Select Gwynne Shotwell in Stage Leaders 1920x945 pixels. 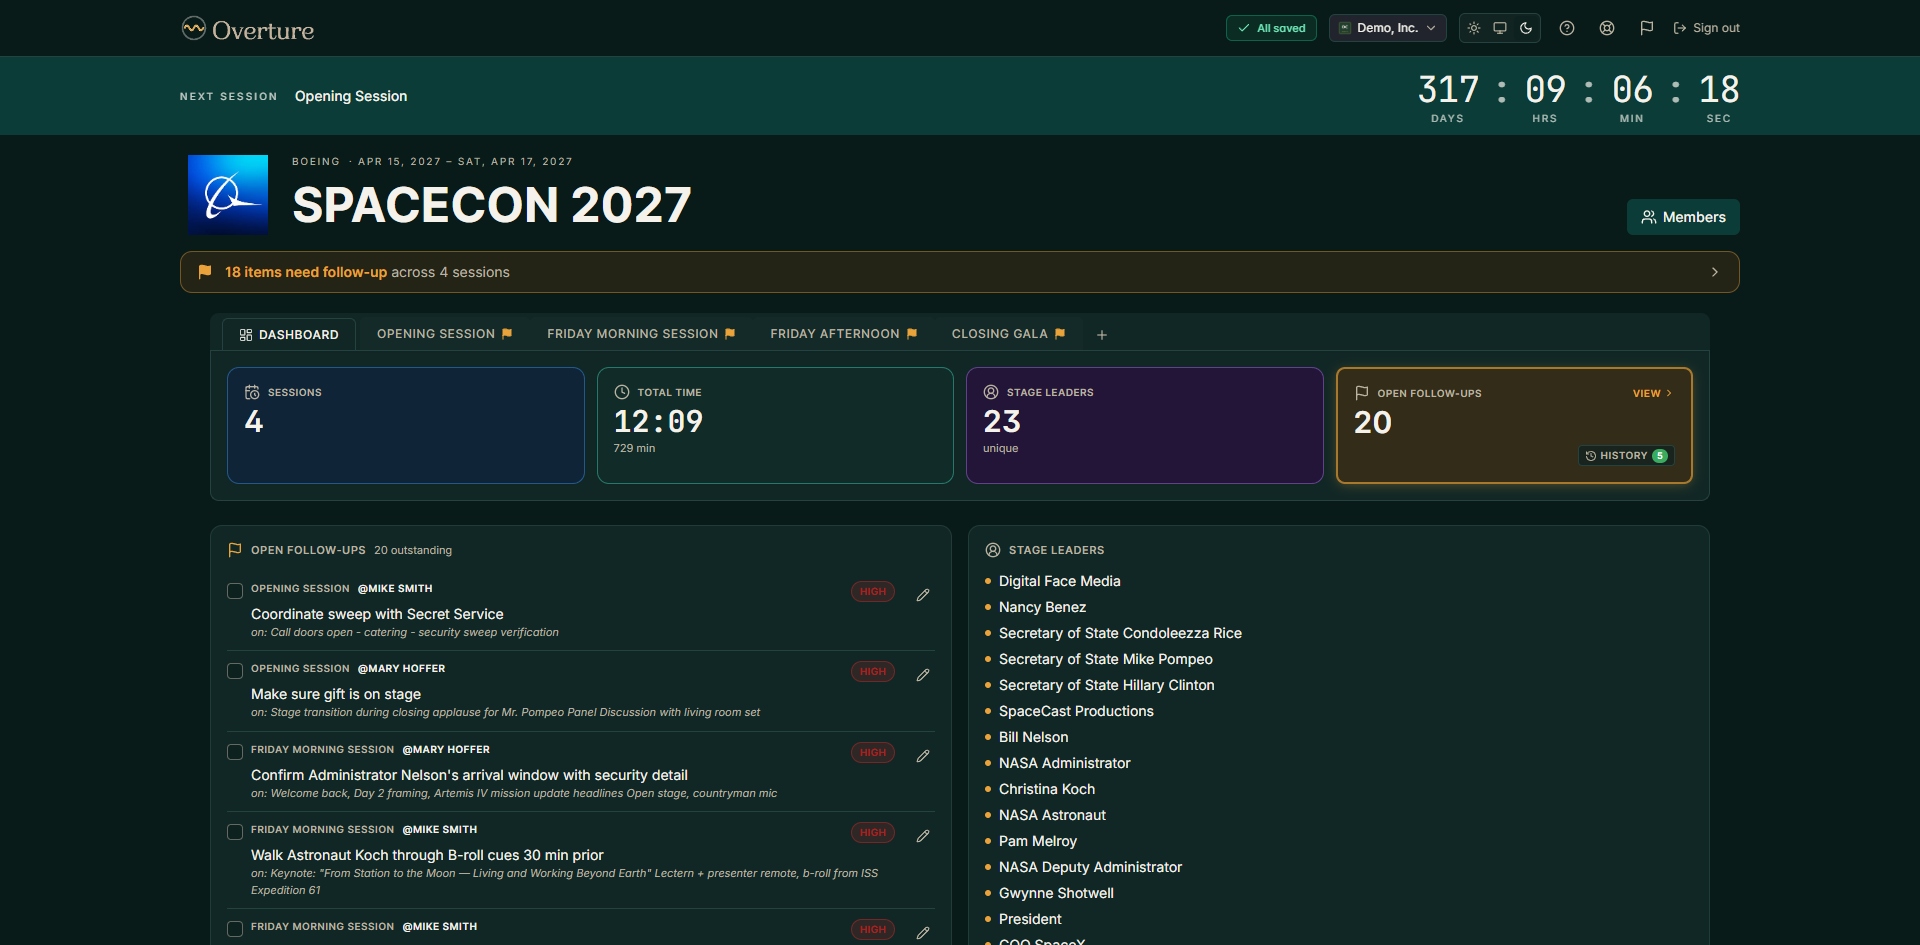[x=1056, y=893]
